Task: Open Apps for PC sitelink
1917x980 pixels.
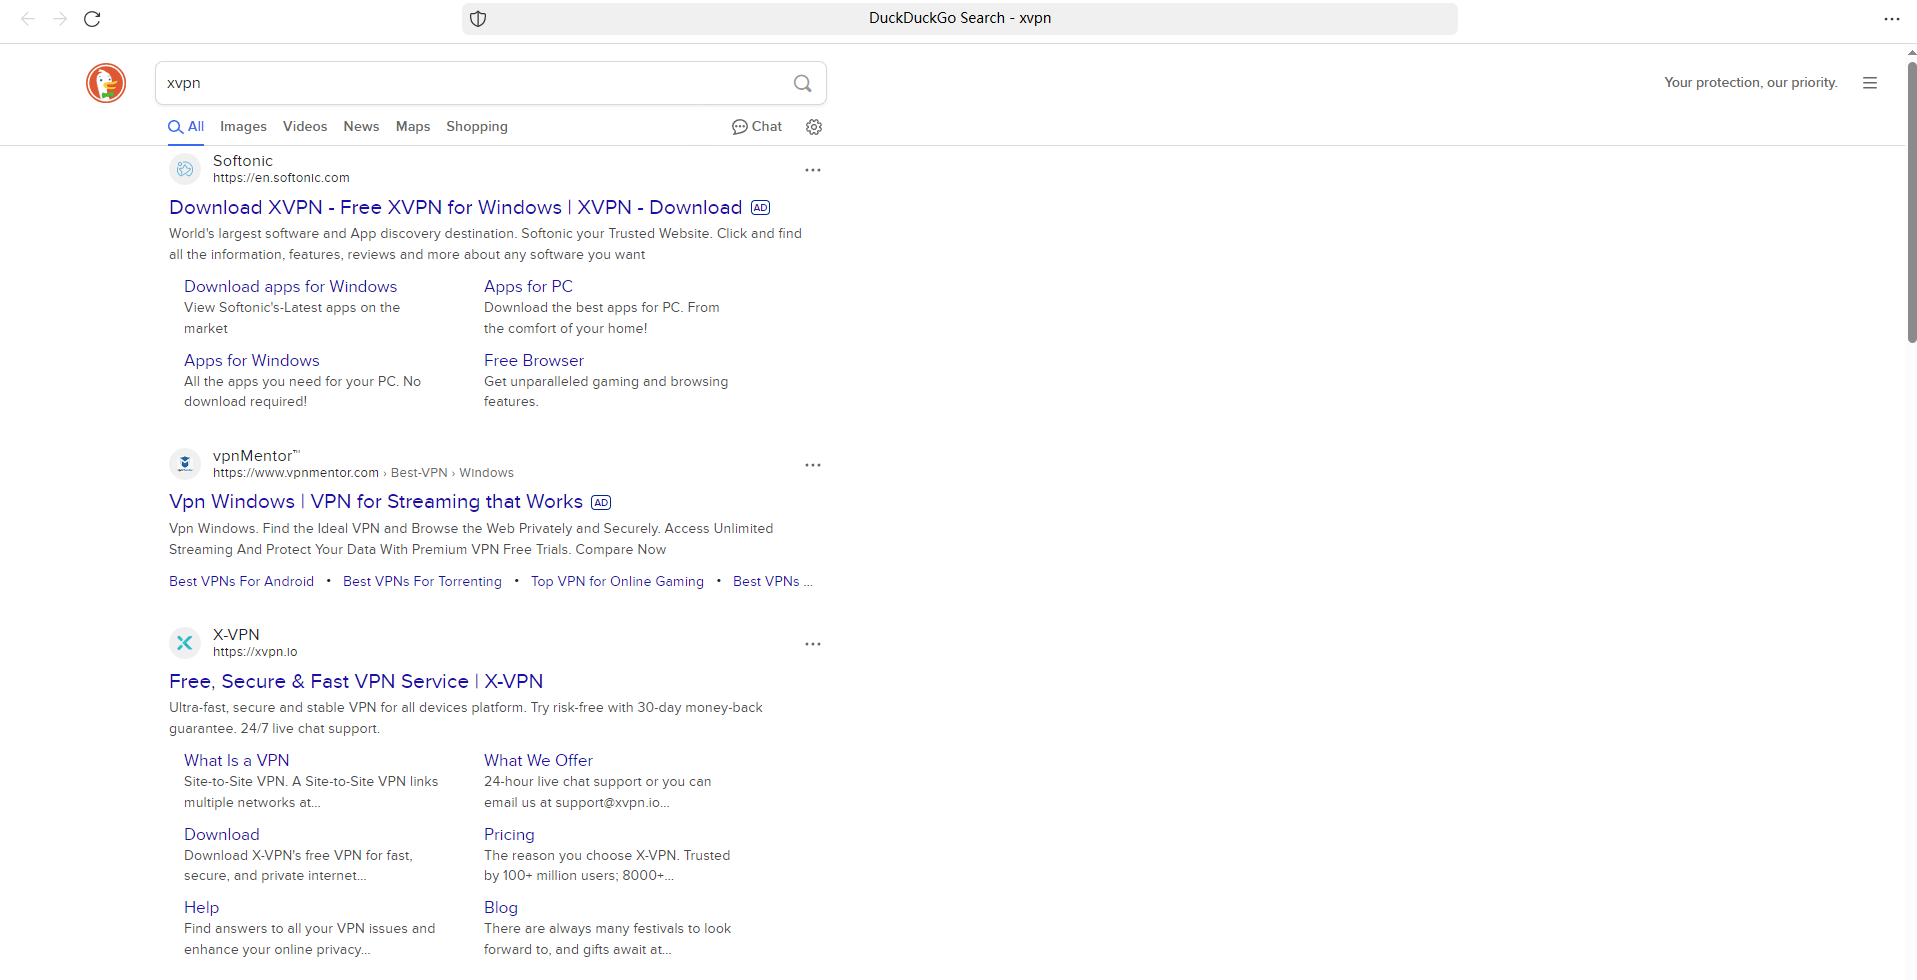Action: (x=528, y=286)
